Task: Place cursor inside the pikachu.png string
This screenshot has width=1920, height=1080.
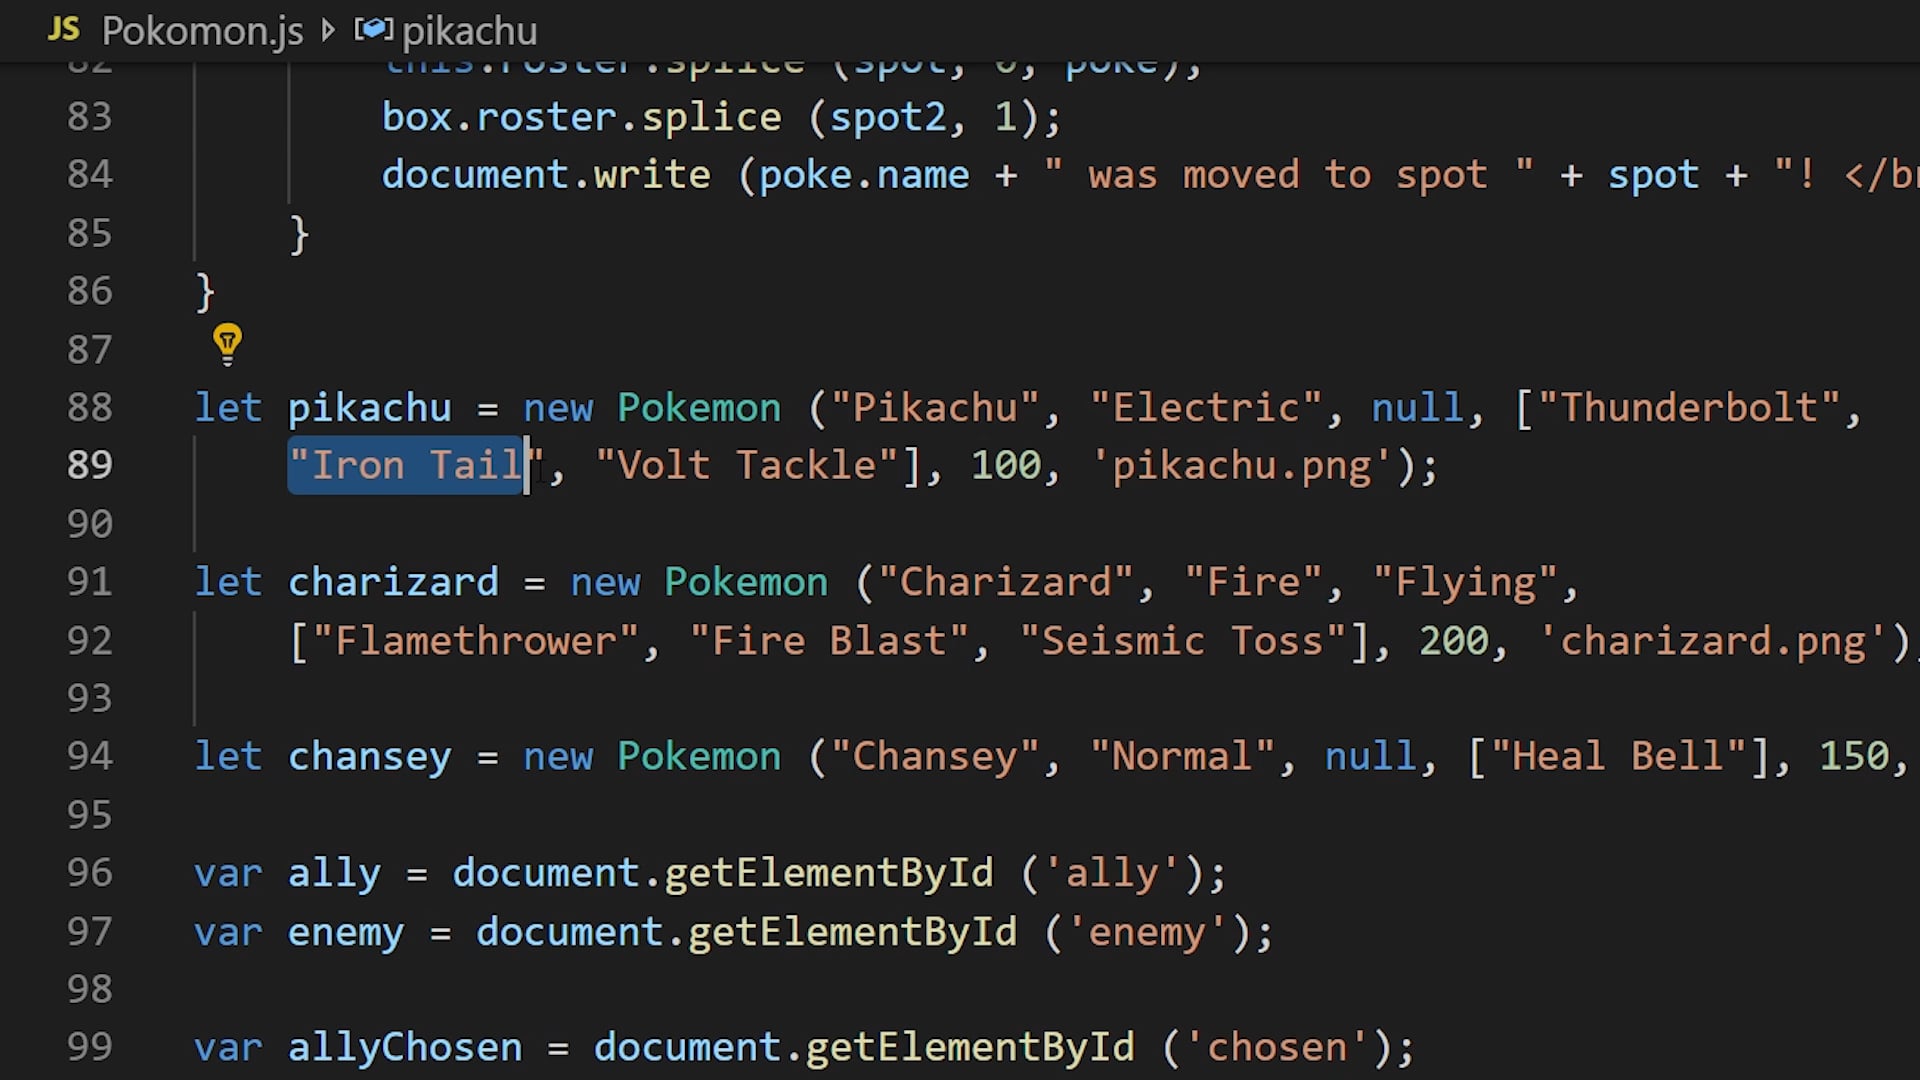Action: (x=1240, y=464)
